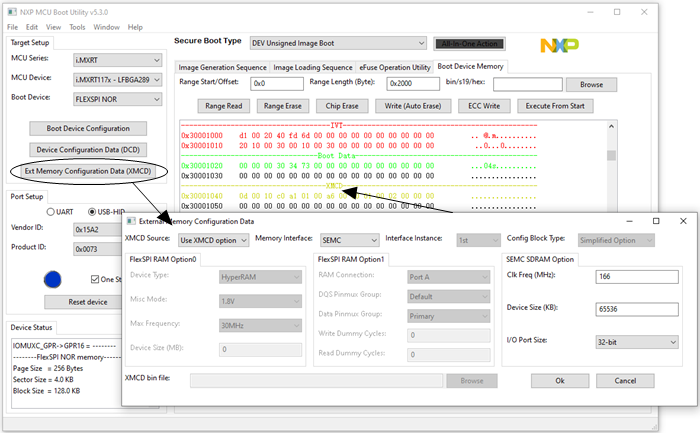Open the View menu
700x433 pixels.
[x=54, y=27]
